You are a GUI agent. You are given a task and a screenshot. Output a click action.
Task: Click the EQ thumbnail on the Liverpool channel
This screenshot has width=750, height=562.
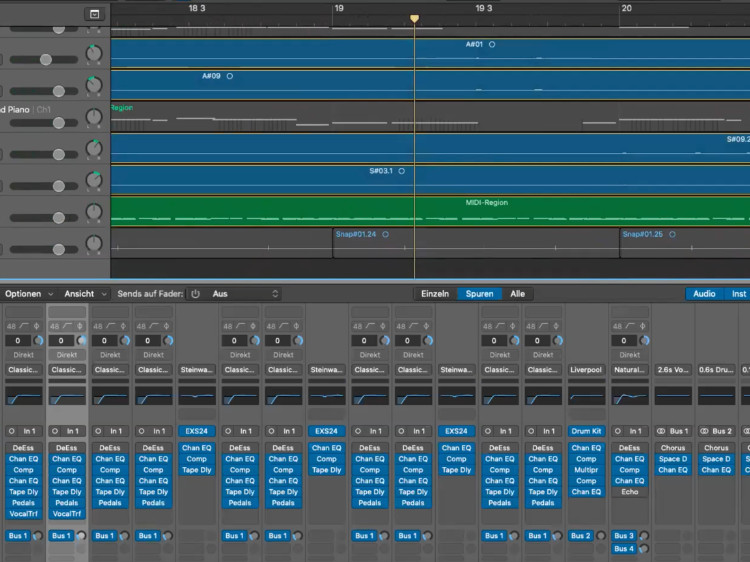tap(586, 397)
